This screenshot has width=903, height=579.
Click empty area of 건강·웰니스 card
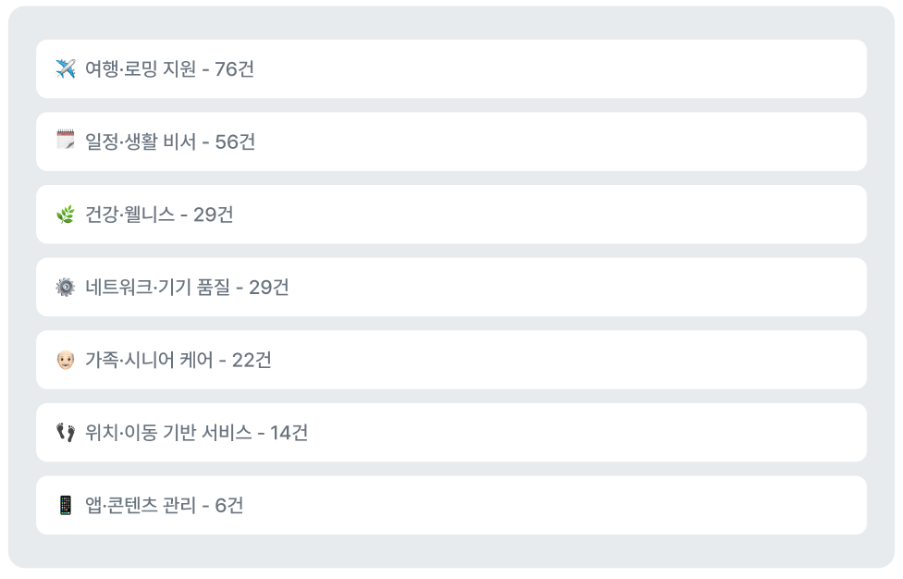point(547,214)
